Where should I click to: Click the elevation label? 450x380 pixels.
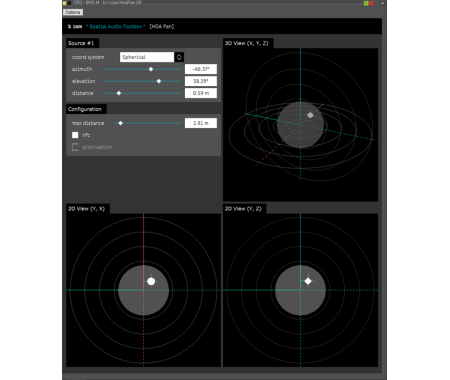click(84, 81)
